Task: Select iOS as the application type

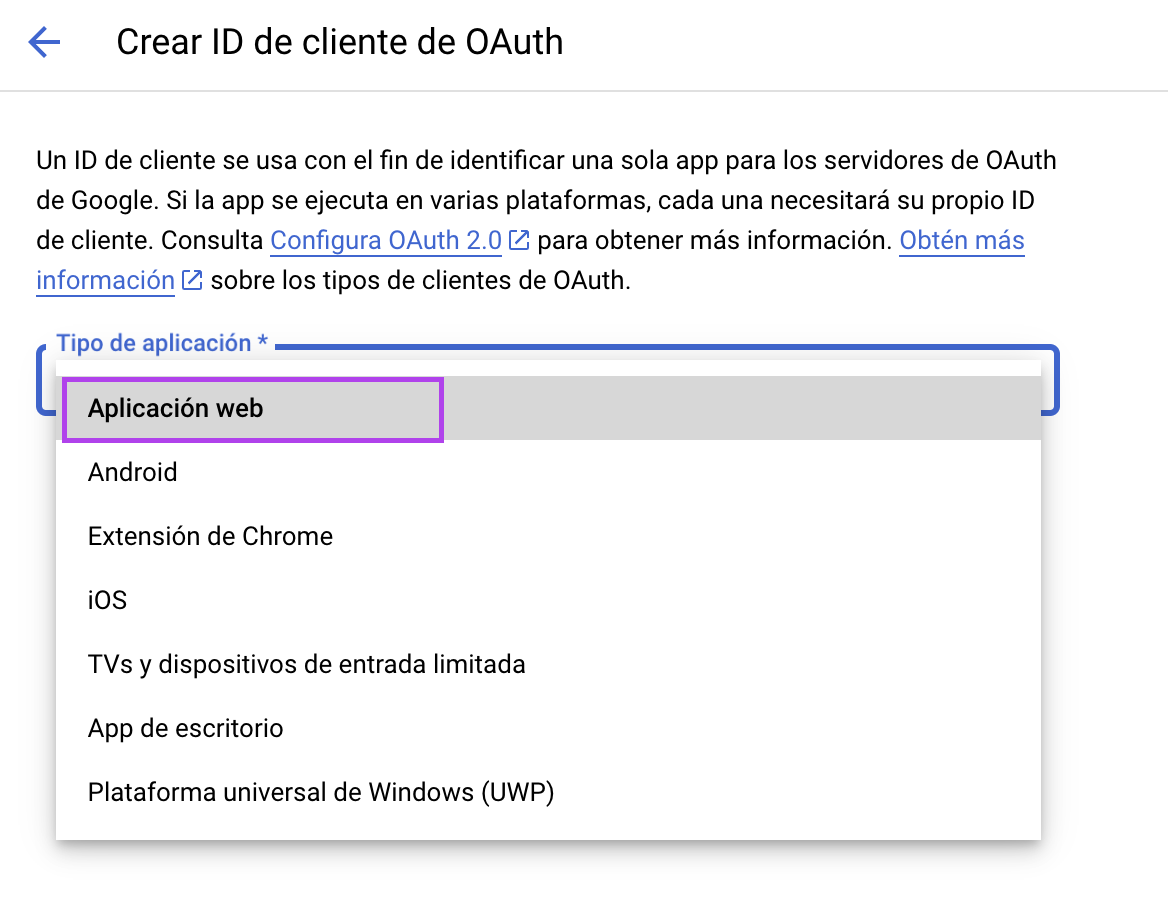Action: (x=108, y=600)
